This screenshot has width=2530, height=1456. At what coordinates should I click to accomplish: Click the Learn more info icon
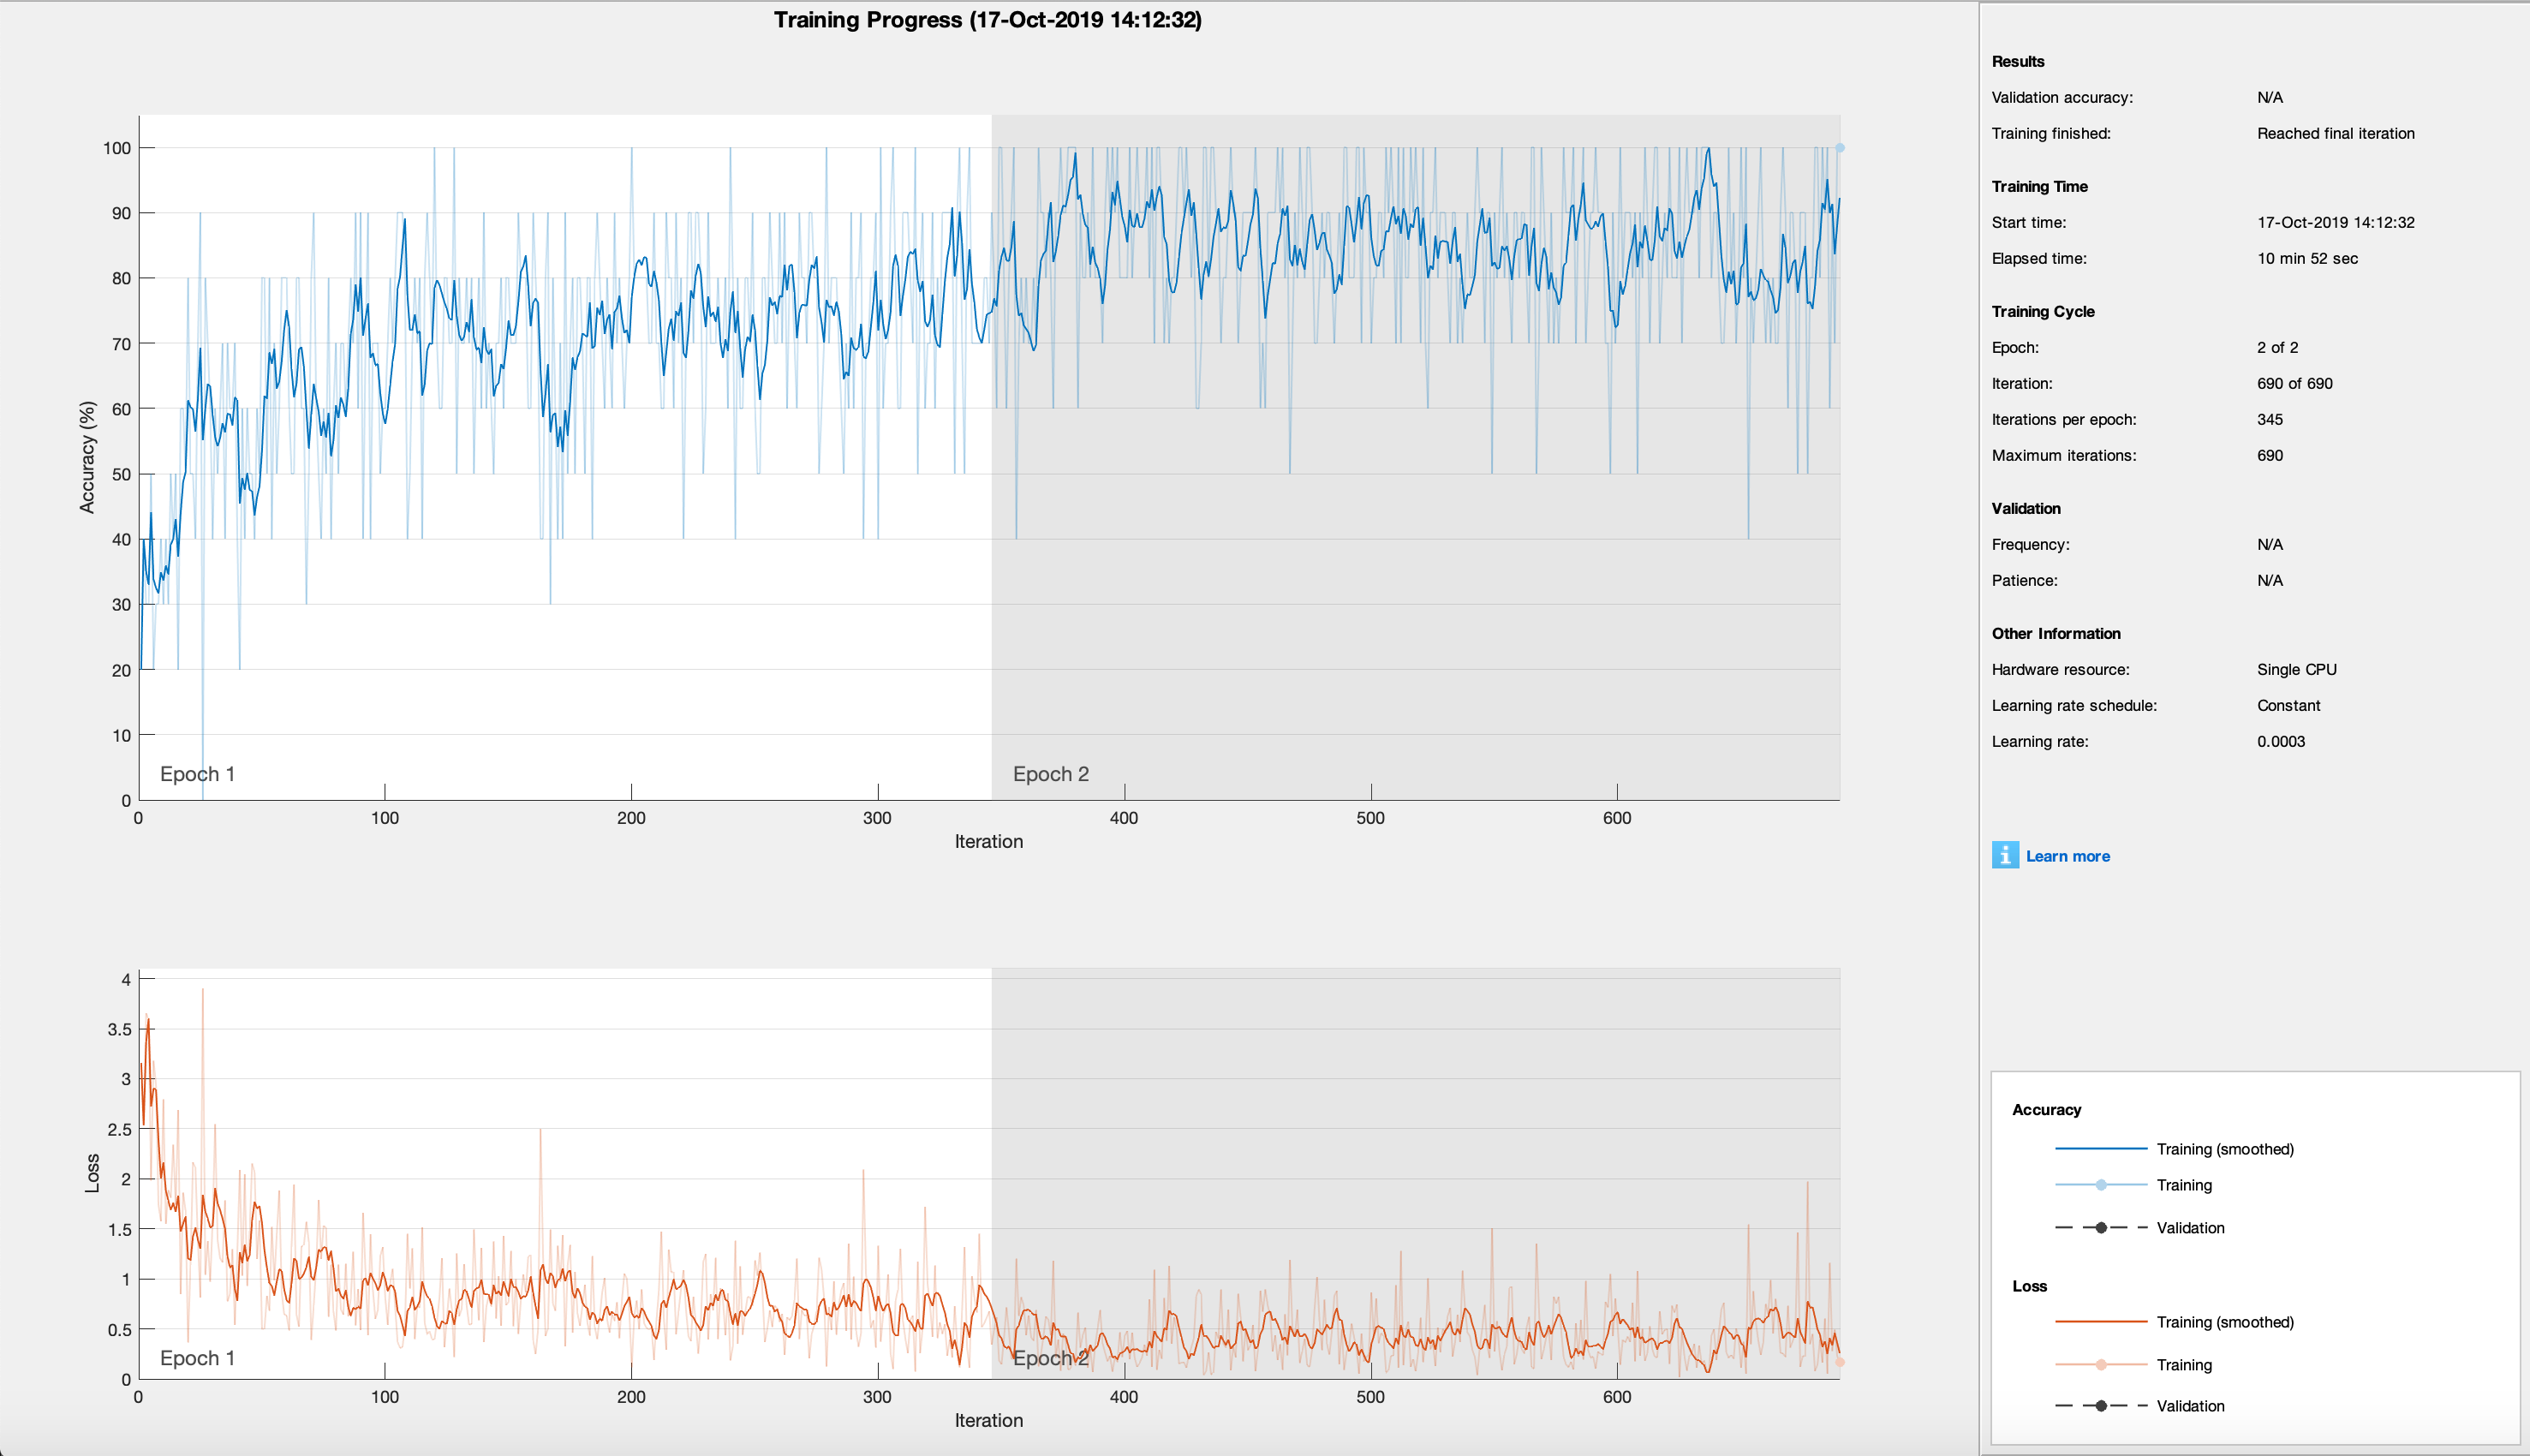coord(2005,855)
